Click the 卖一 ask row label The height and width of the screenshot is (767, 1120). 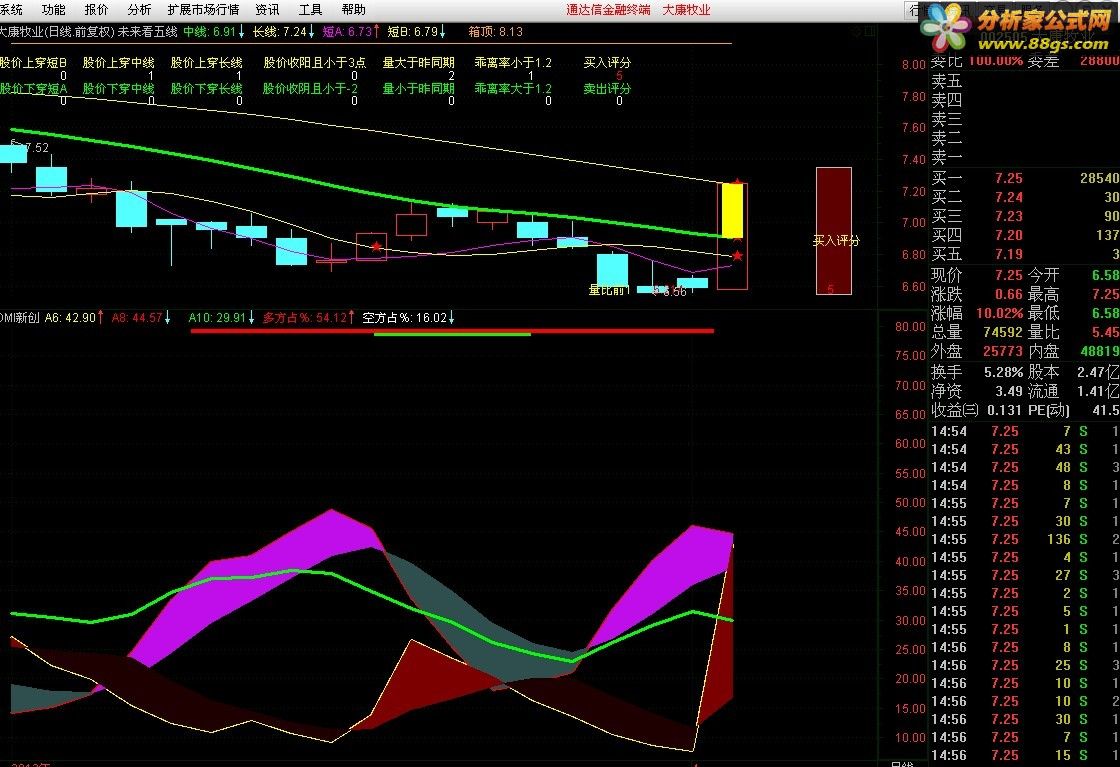coord(947,157)
